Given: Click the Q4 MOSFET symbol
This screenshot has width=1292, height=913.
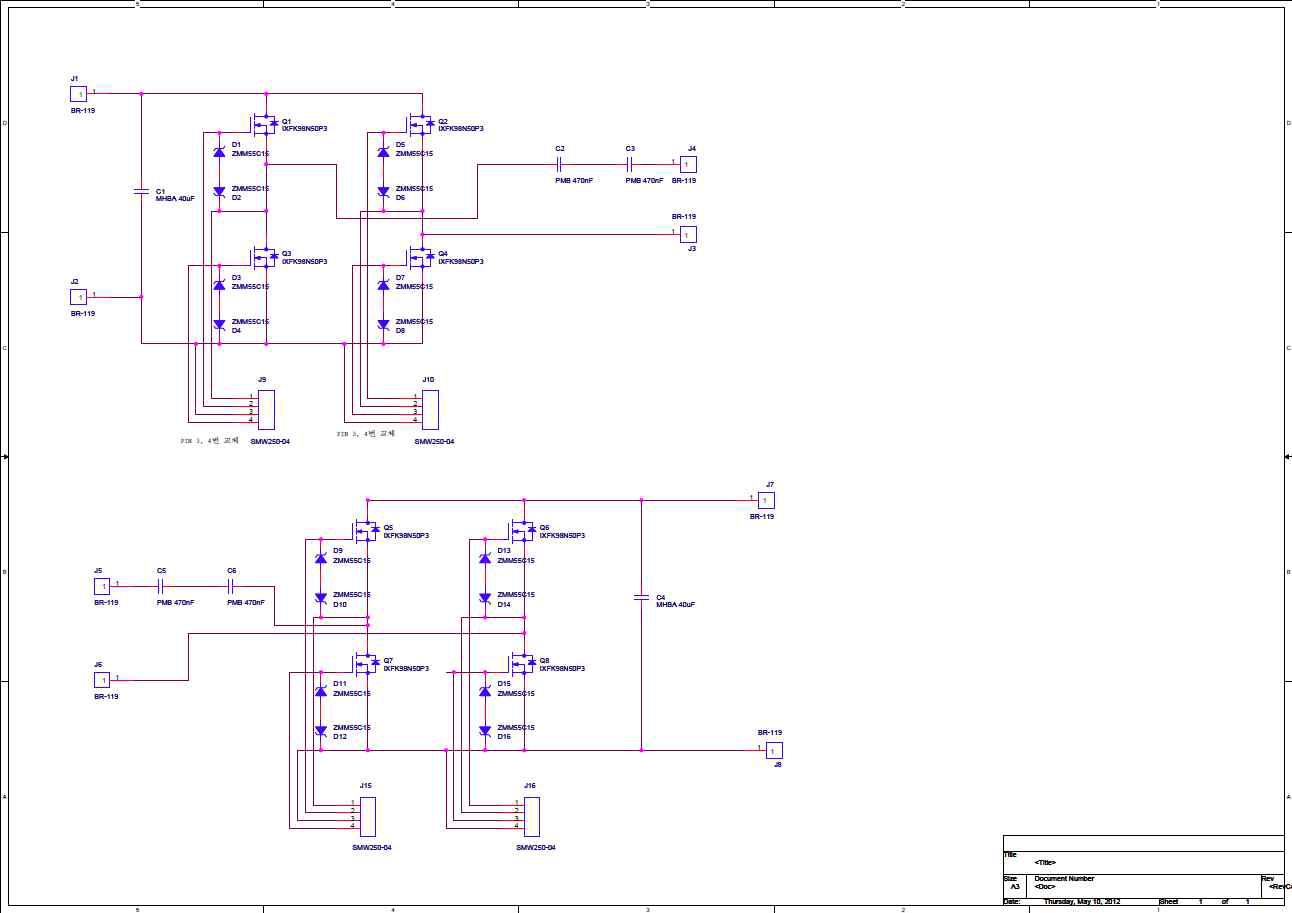Looking at the screenshot, I should click(420, 257).
